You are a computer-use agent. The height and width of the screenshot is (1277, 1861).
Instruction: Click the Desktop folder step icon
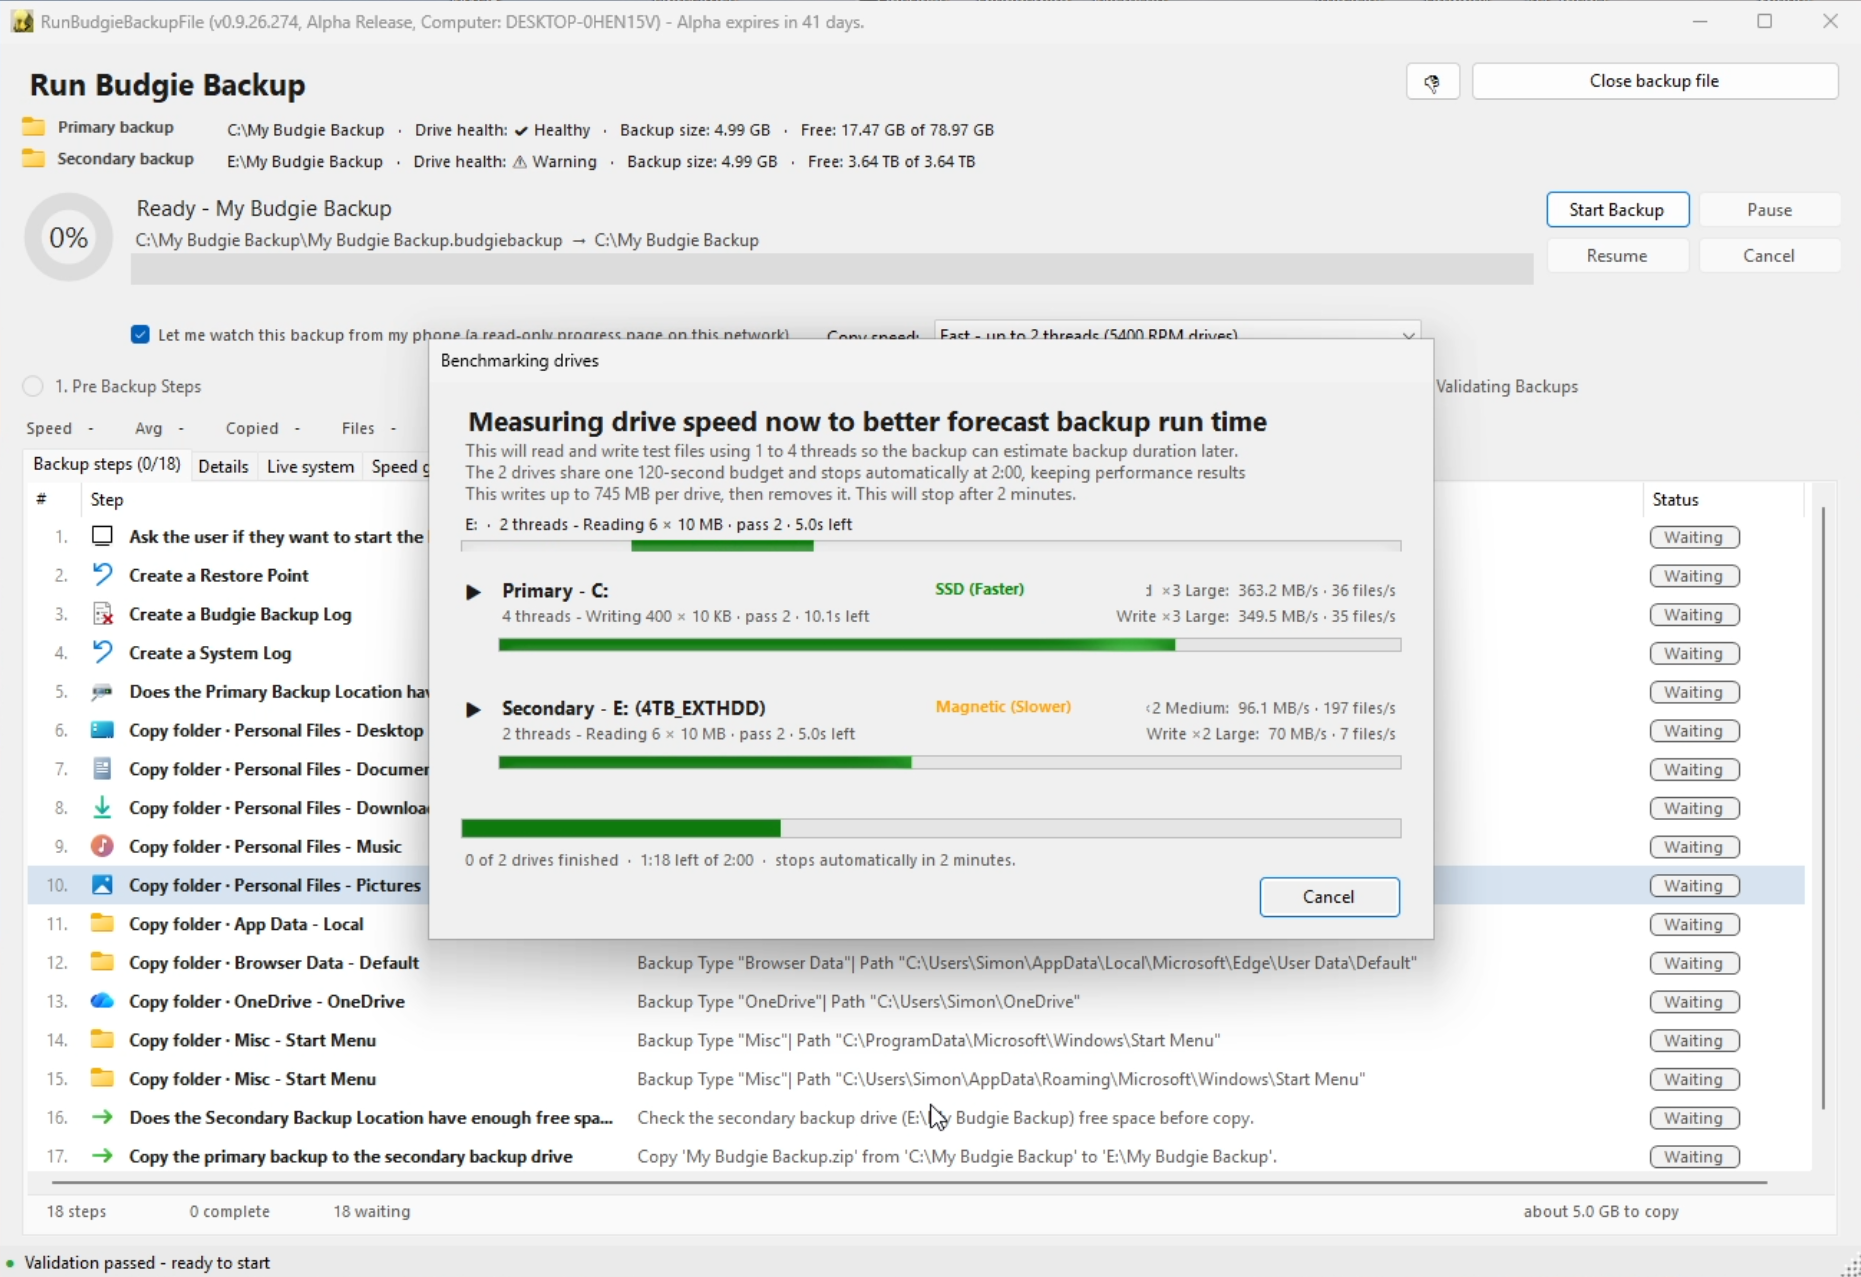click(x=102, y=730)
